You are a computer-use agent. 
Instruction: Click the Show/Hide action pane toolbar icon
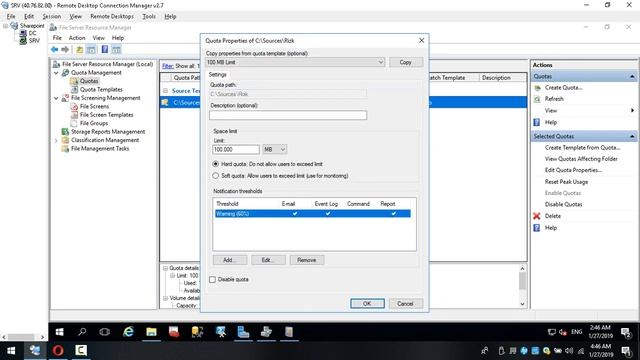[116, 50]
